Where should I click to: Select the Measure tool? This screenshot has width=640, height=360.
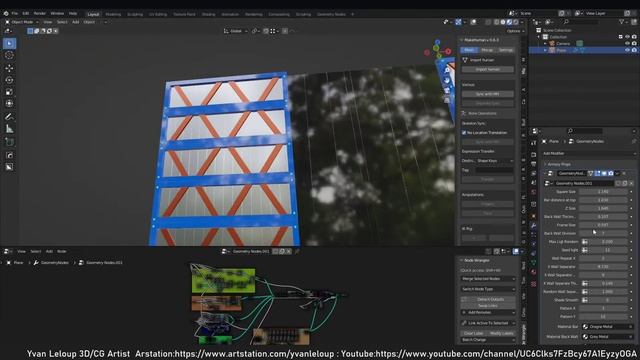tap(9, 129)
